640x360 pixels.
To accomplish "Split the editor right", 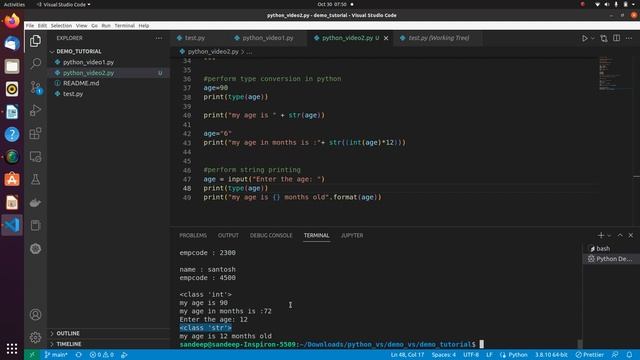I will pos(616,38).
